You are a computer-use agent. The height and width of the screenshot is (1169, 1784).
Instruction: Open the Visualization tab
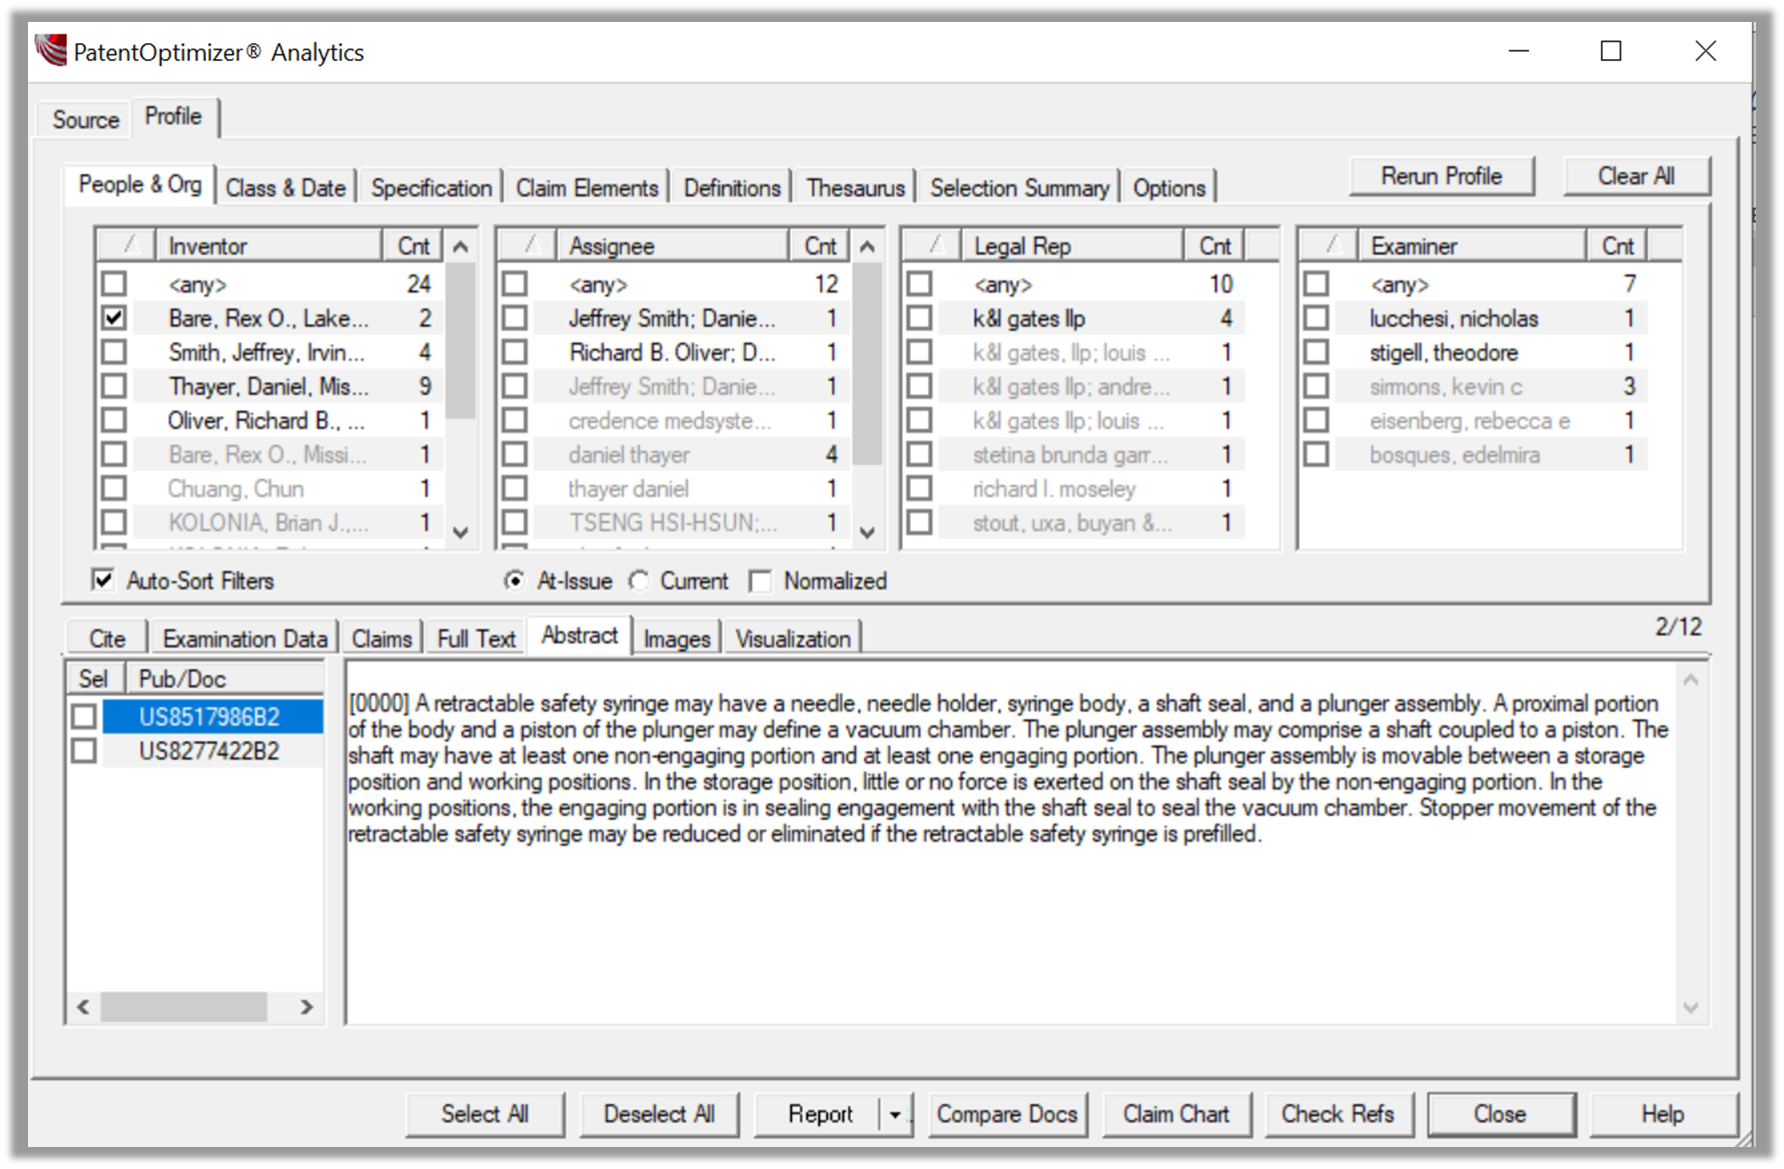[793, 639]
